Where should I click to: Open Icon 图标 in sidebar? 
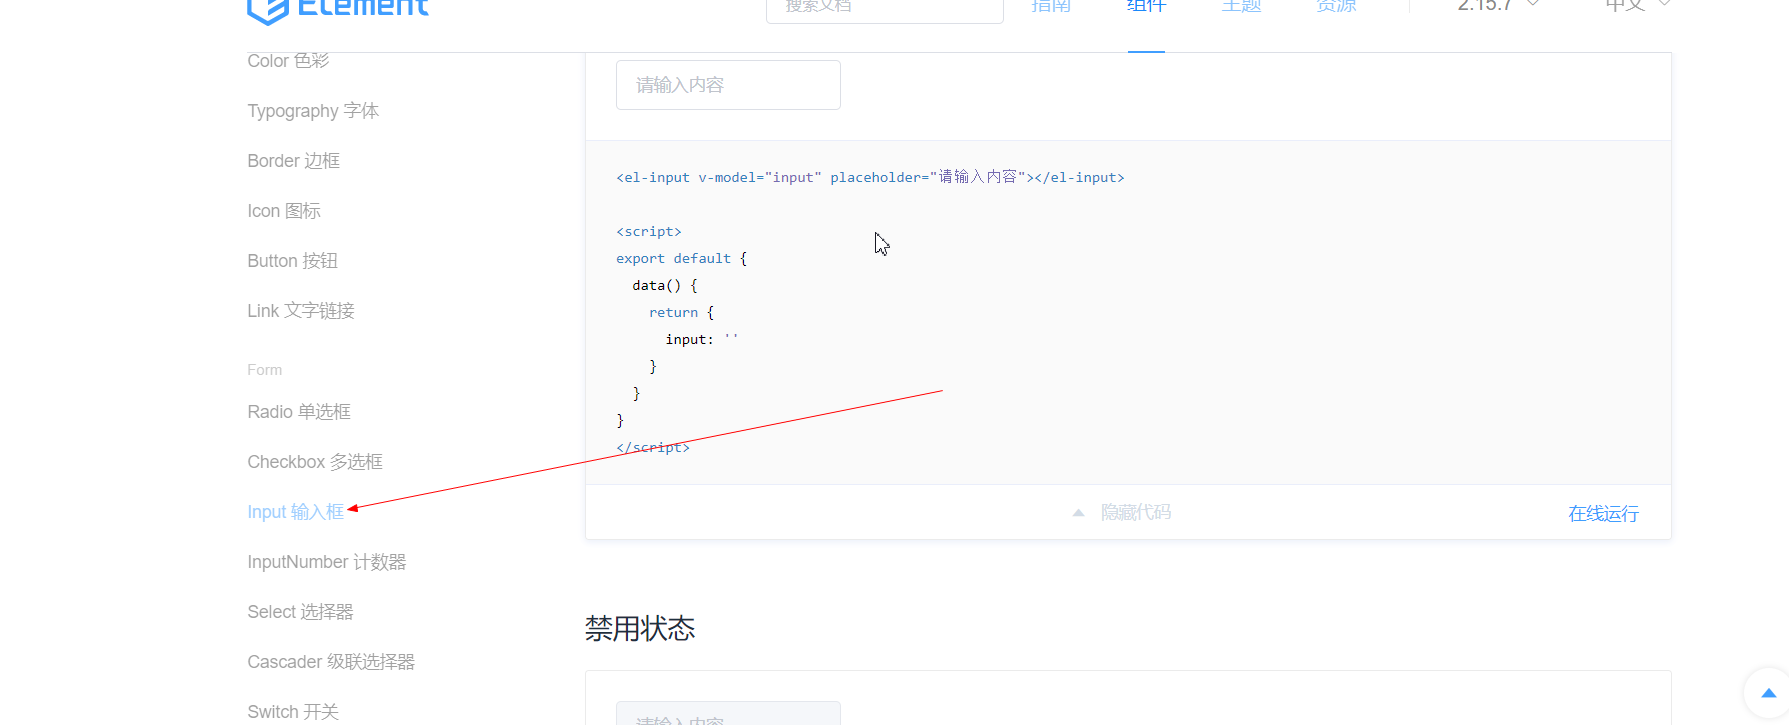click(284, 211)
